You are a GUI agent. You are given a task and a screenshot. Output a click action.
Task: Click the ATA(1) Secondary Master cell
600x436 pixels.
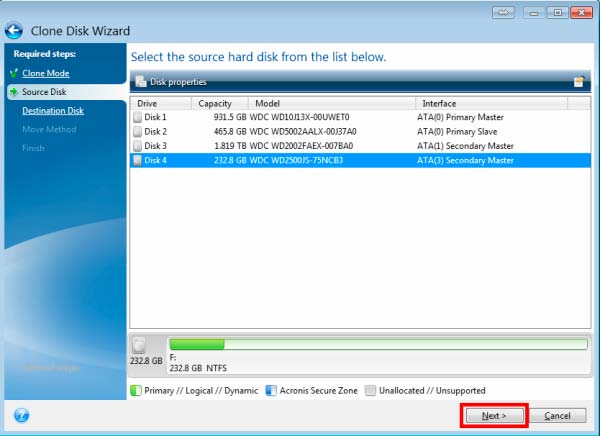tap(465, 146)
